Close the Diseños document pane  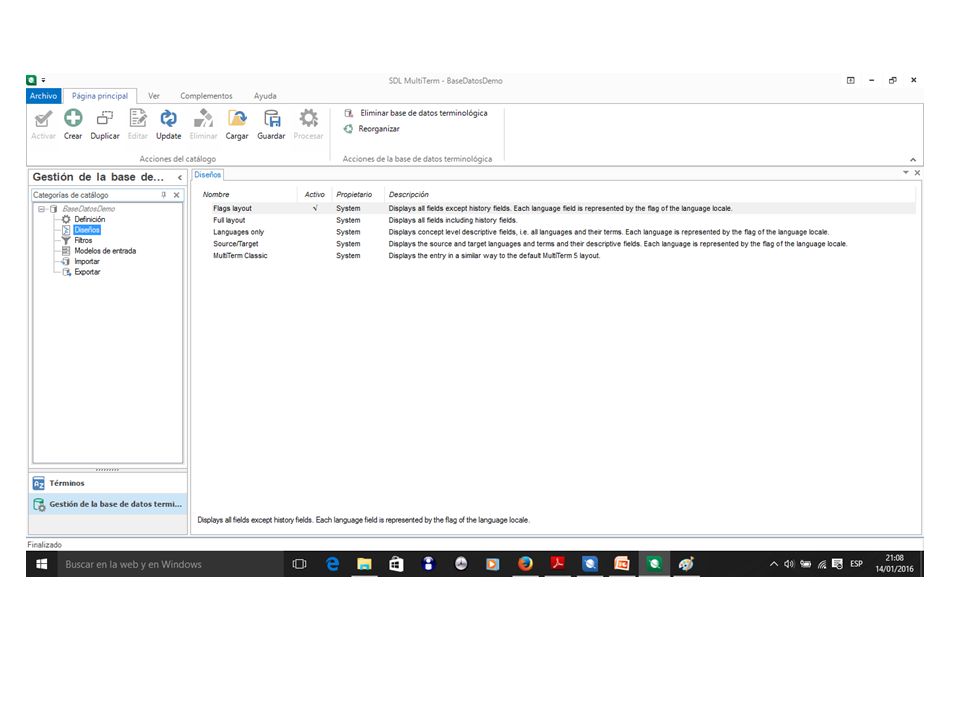[917, 173]
